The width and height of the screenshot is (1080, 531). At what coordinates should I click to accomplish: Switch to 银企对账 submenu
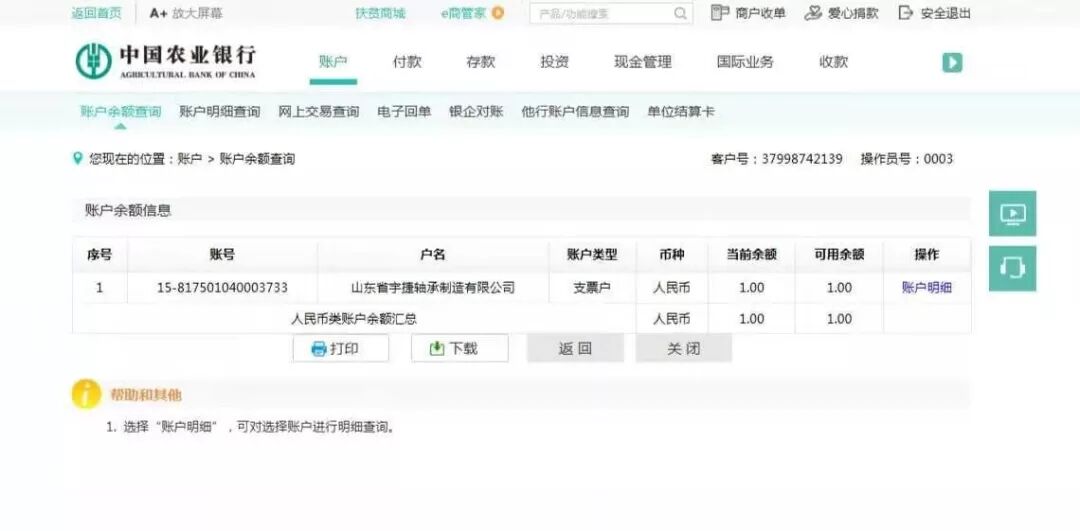[x=476, y=112]
